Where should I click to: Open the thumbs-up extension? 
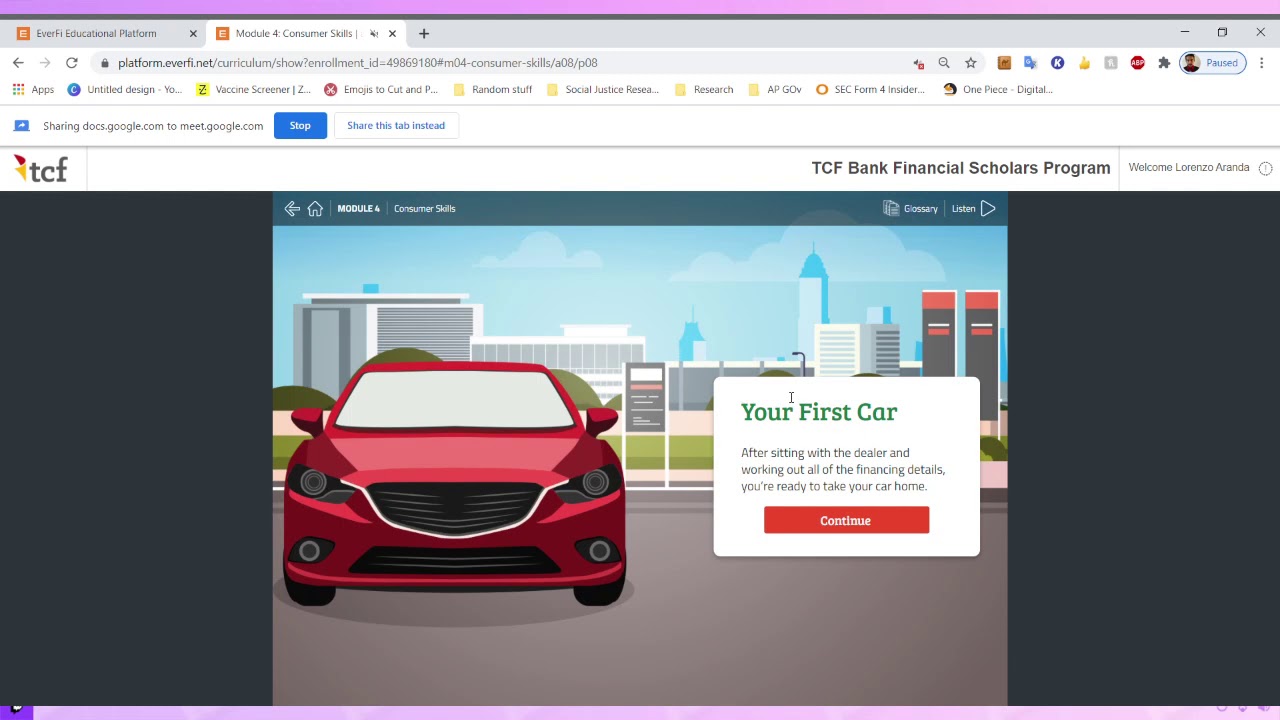1084,63
